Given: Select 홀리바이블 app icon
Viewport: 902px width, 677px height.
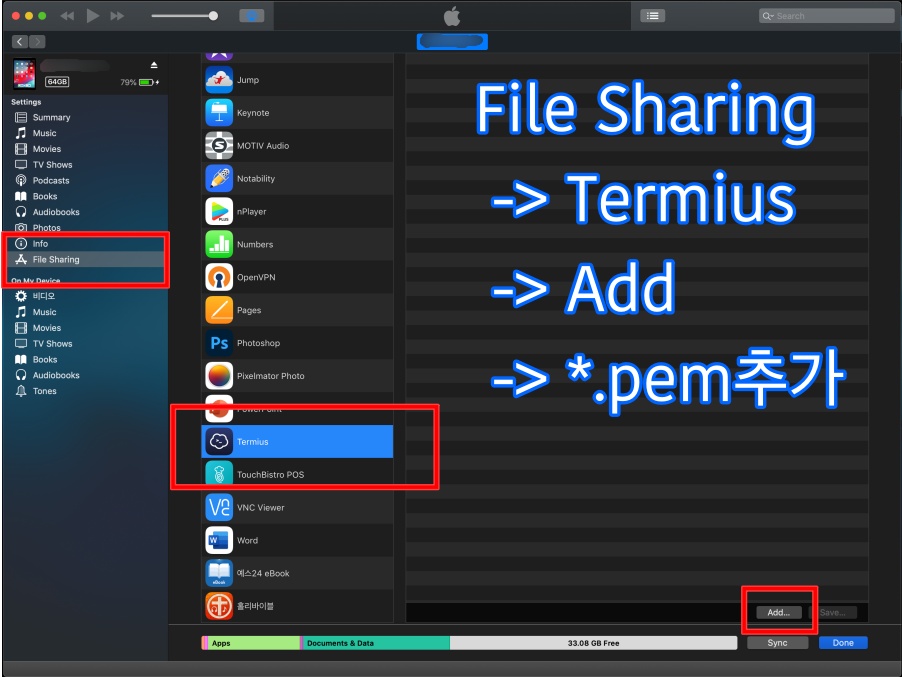Looking at the screenshot, I should point(219,606).
